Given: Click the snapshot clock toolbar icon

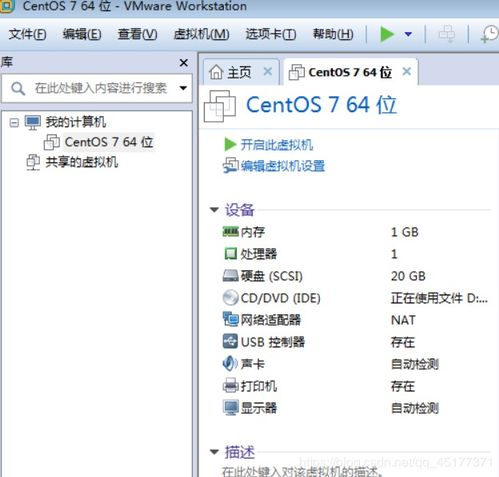Looking at the screenshot, I should point(489,35).
